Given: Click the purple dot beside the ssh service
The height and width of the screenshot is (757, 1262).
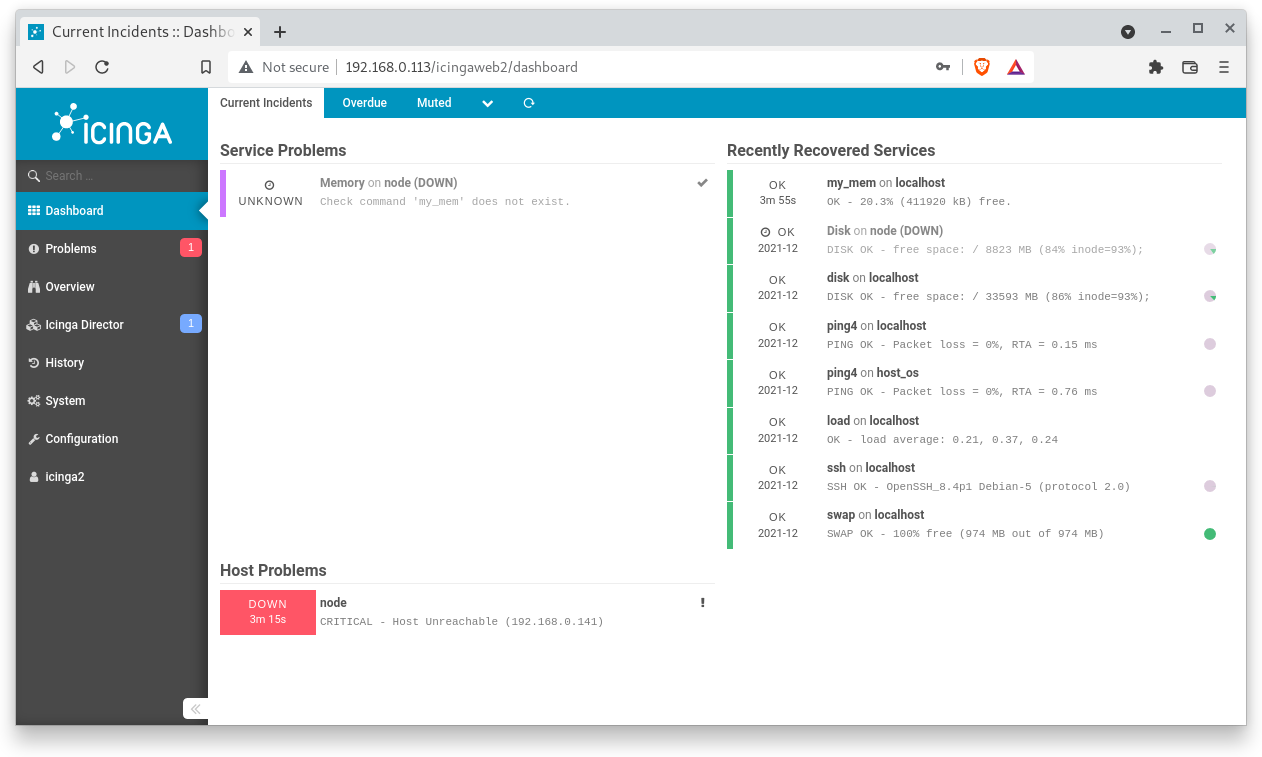Looking at the screenshot, I should pos(1210,485).
